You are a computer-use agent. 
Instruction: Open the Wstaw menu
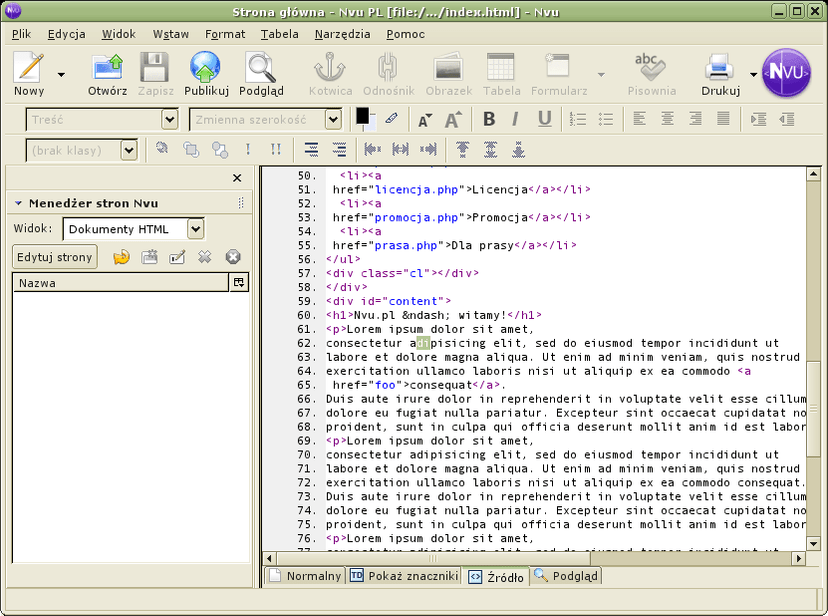(171, 34)
